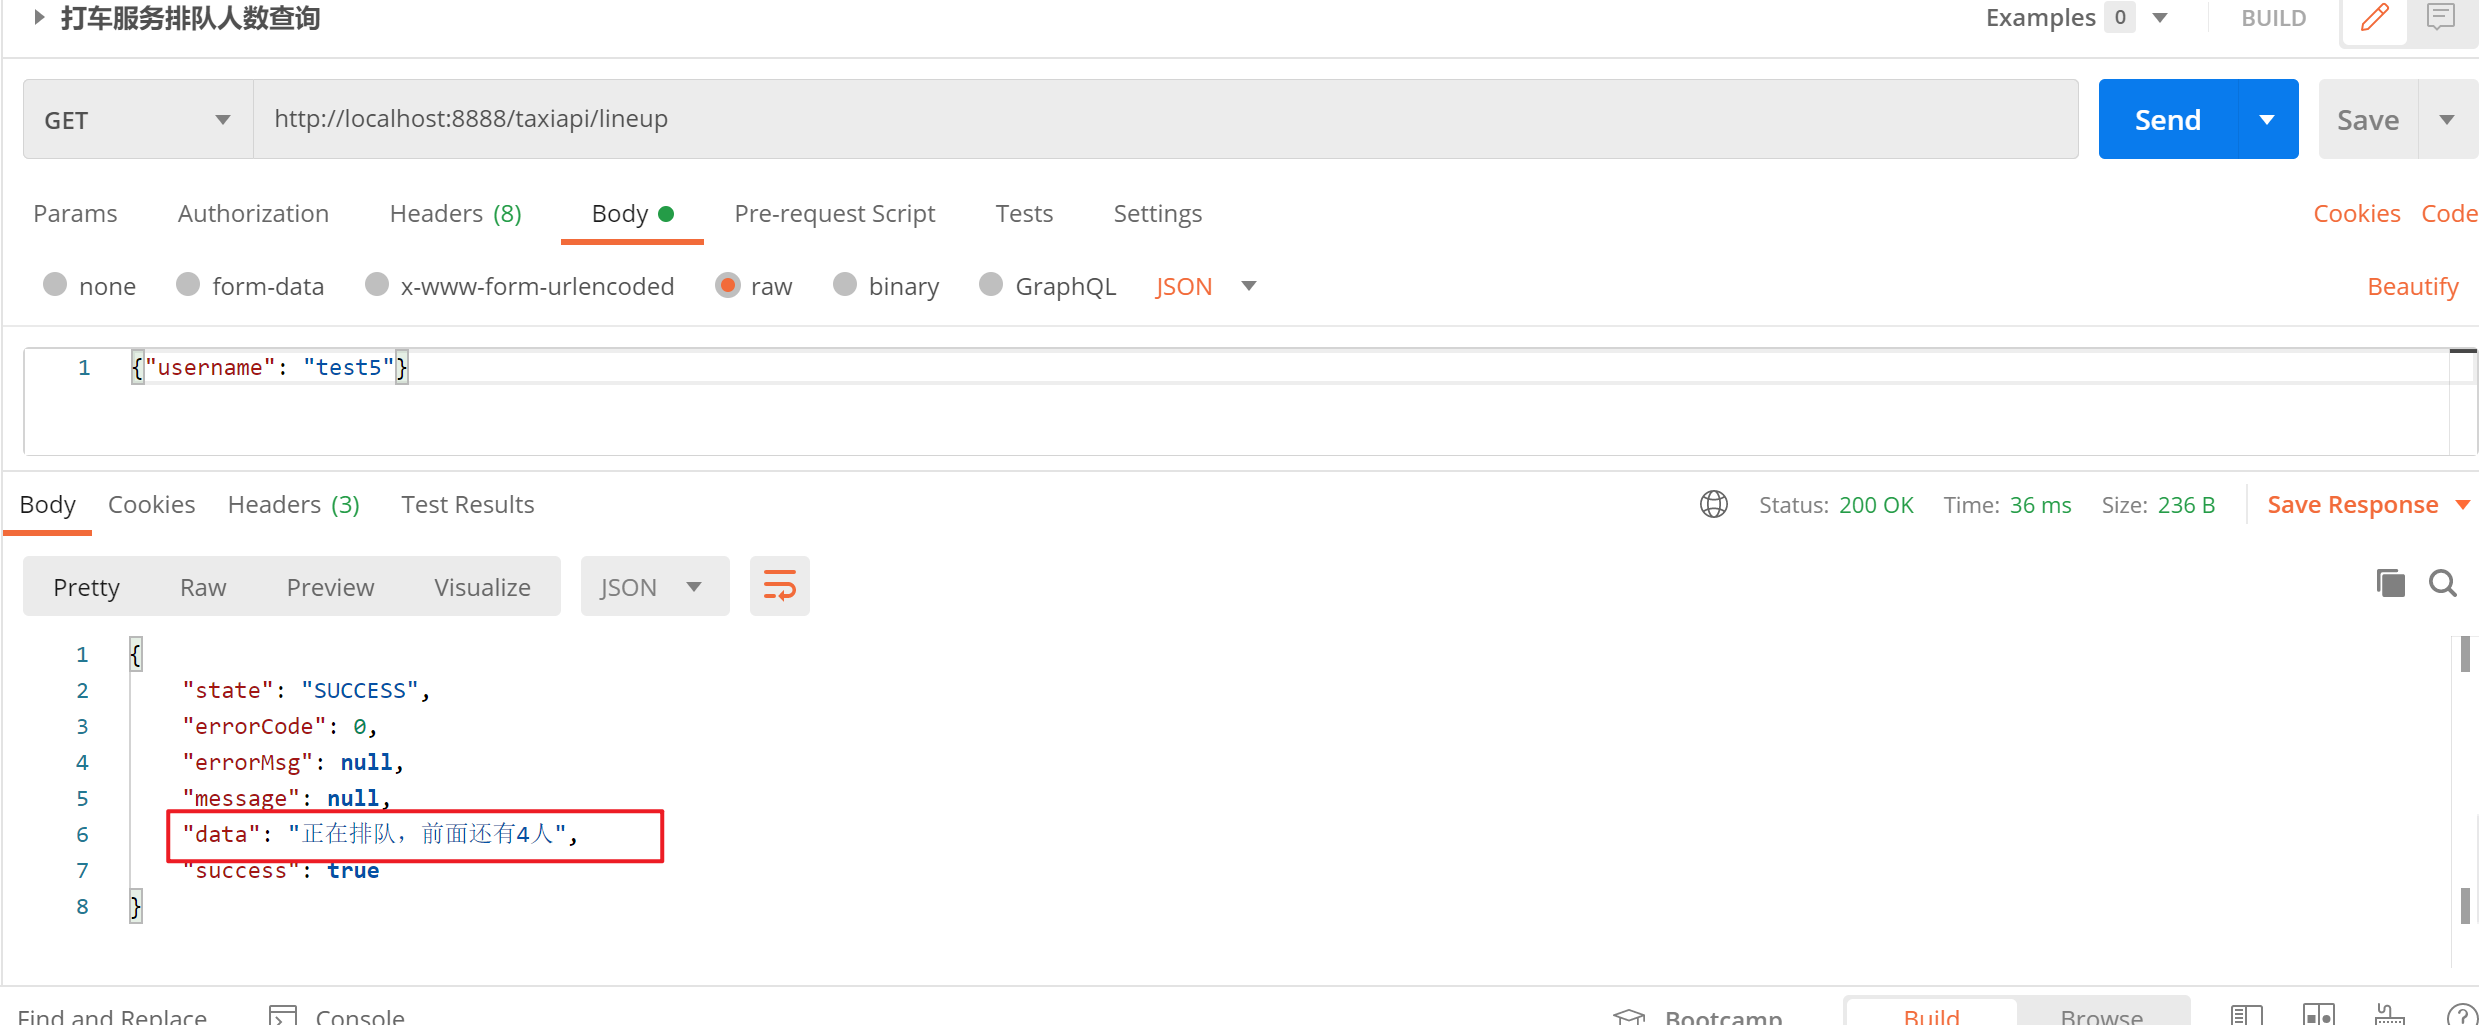Copy response with the copy icon

(x=2390, y=583)
